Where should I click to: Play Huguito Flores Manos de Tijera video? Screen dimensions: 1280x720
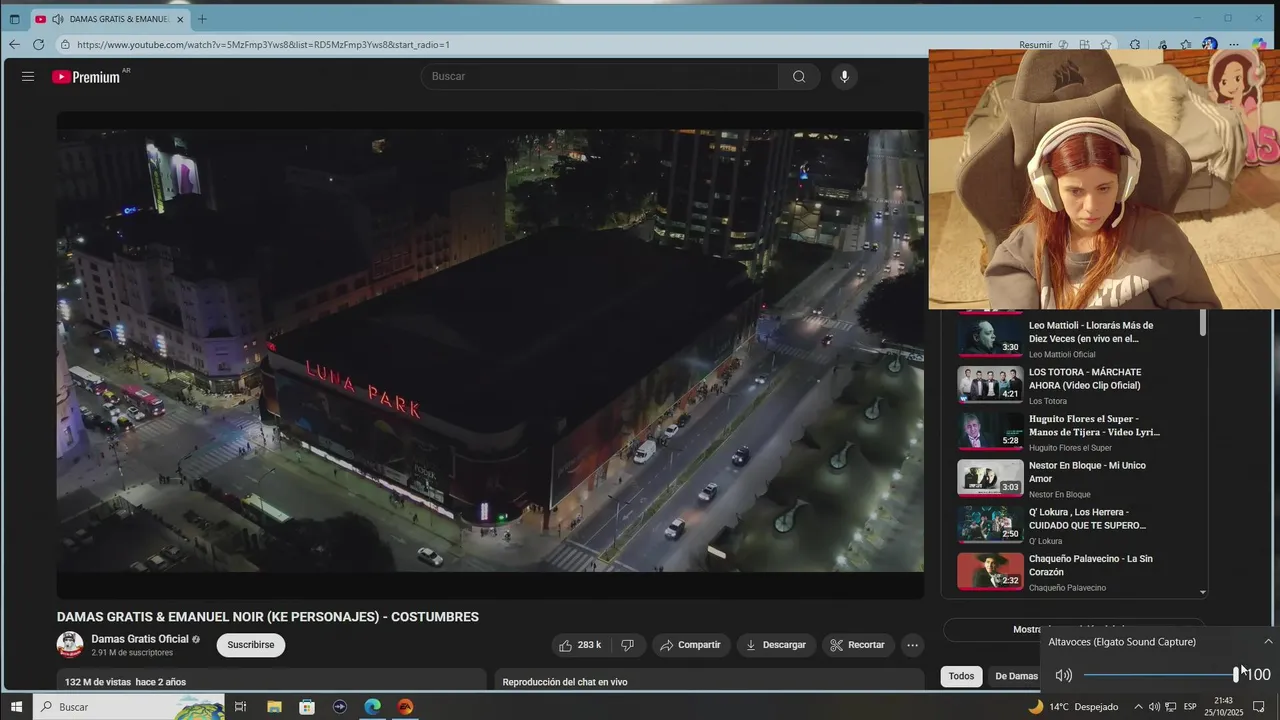pyautogui.click(x=1080, y=432)
